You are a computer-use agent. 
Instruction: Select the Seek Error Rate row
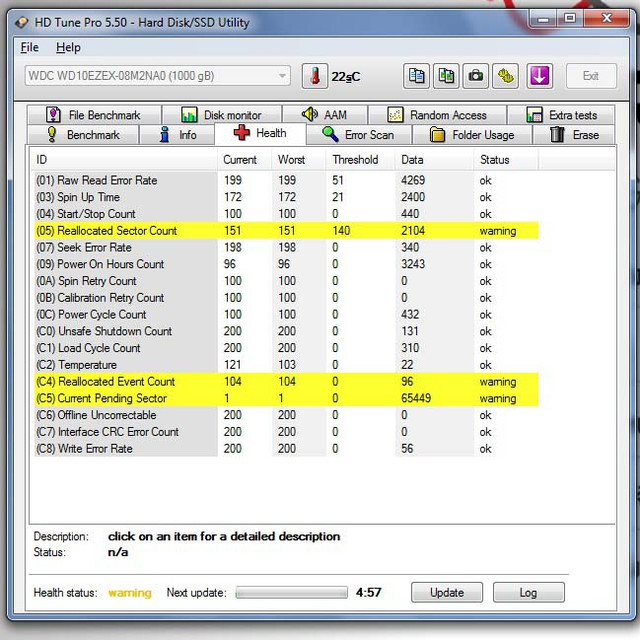tap(286, 247)
